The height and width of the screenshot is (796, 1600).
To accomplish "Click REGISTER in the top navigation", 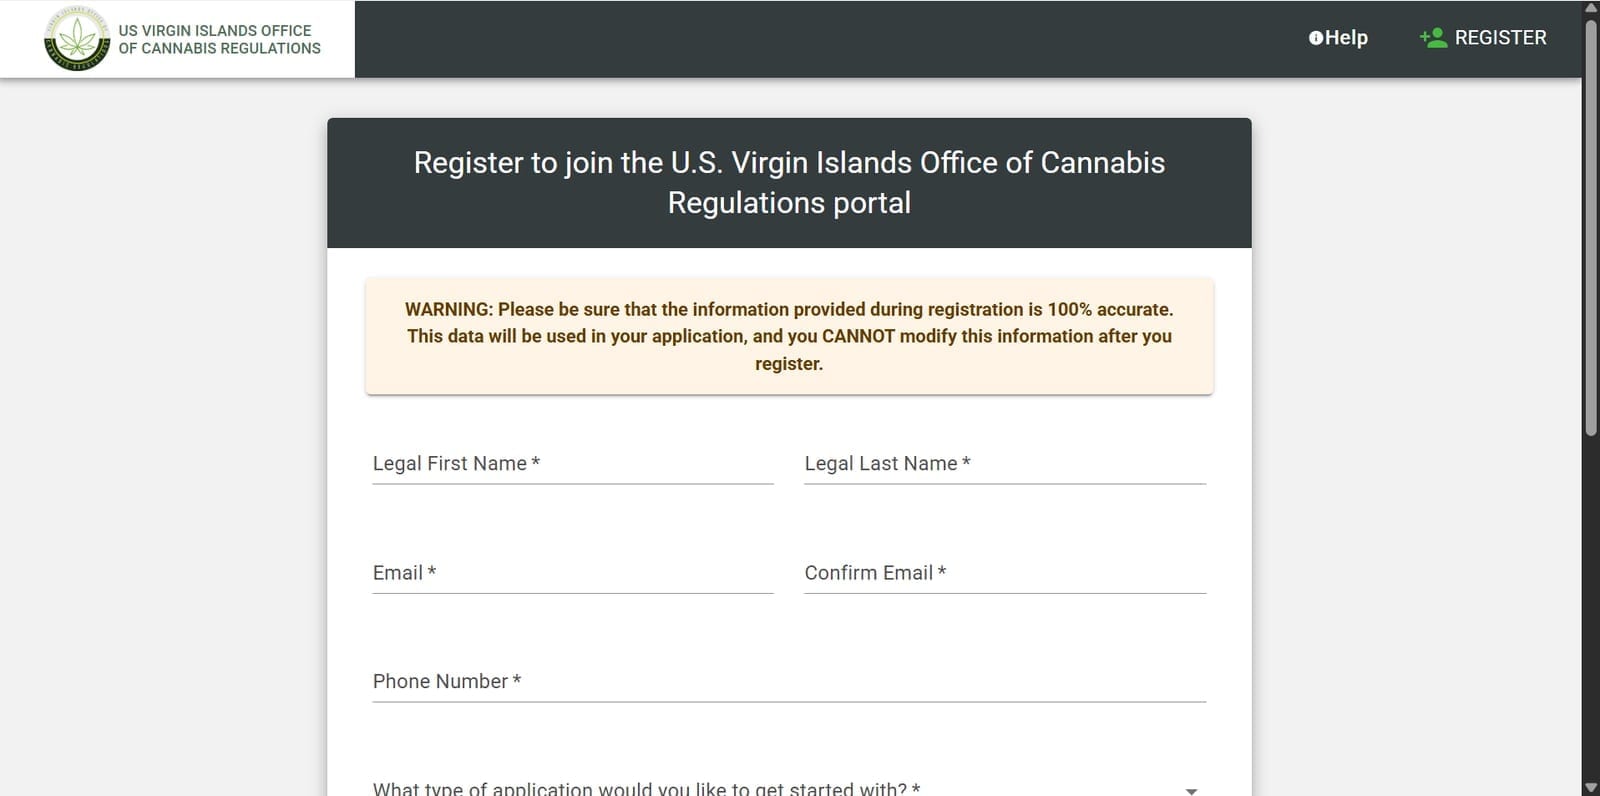I will pos(1500,38).
